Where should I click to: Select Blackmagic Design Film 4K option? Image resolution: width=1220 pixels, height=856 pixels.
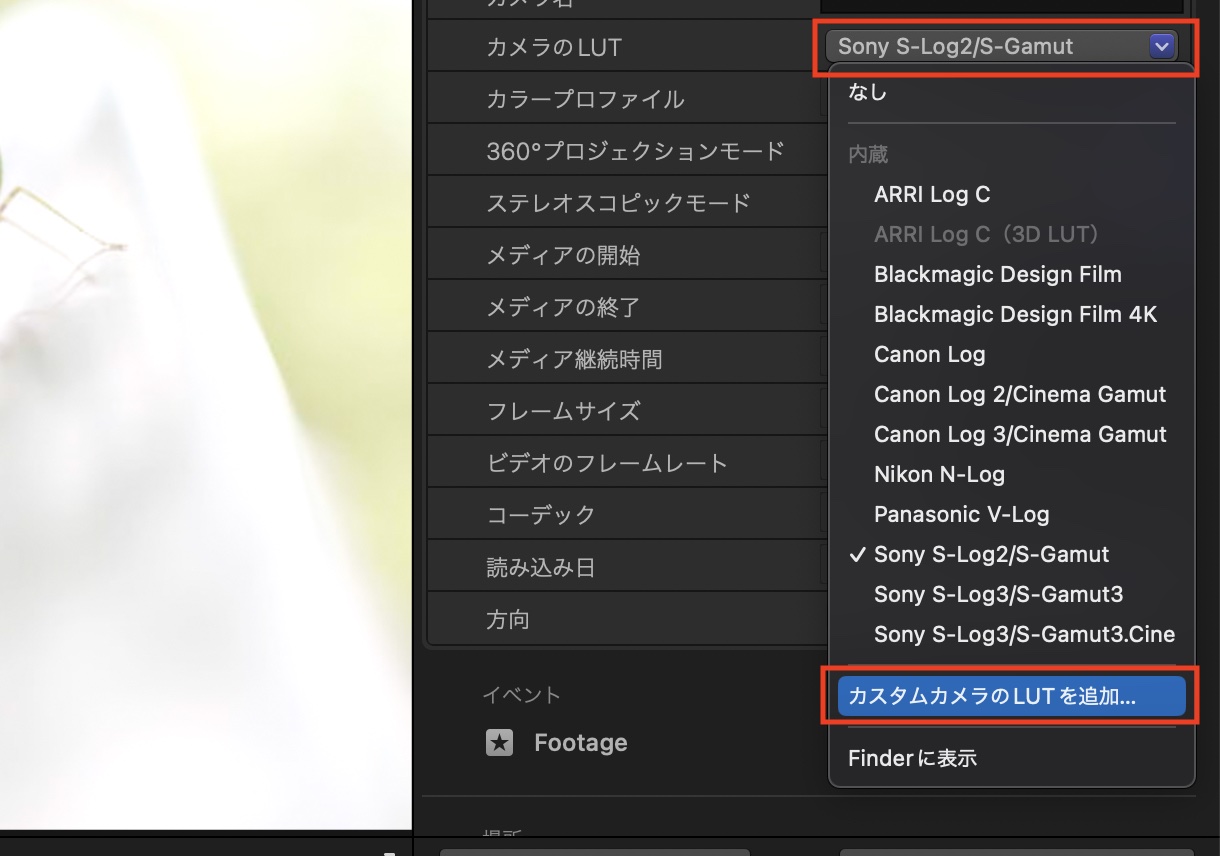(1015, 314)
